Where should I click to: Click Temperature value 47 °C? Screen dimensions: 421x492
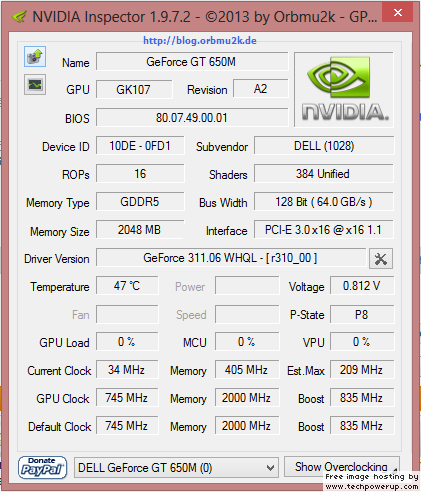point(127,286)
